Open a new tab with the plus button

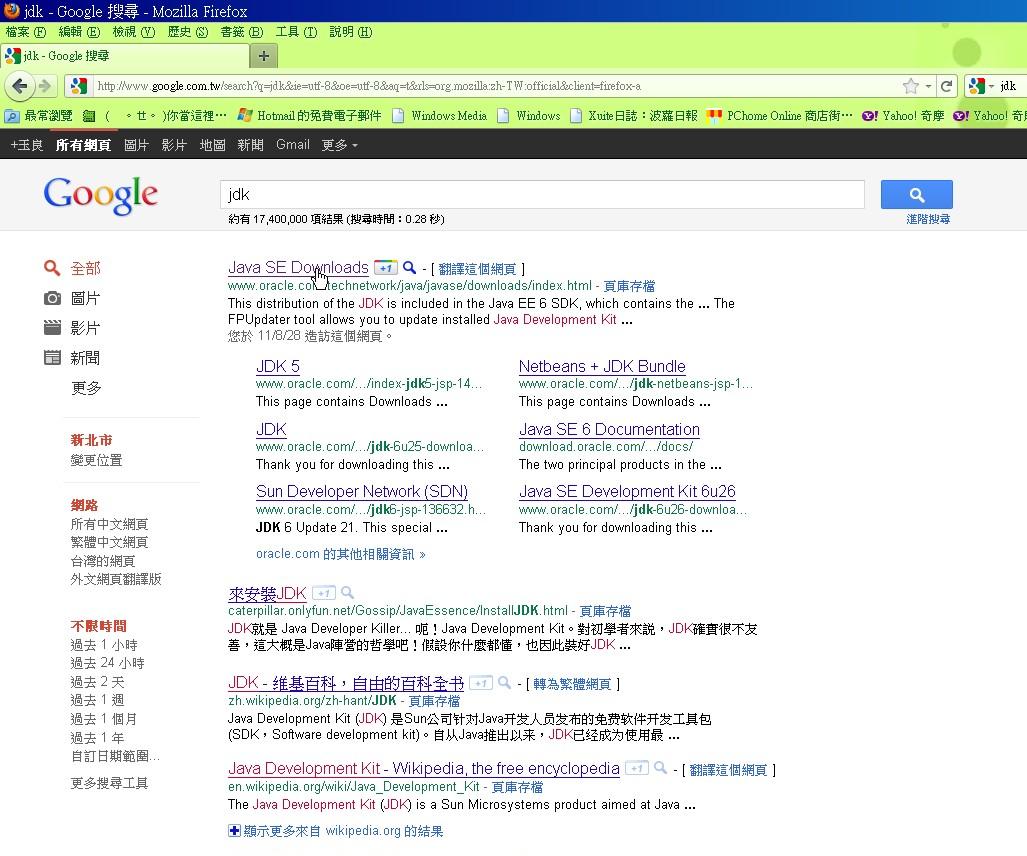(x=264, y=56)
